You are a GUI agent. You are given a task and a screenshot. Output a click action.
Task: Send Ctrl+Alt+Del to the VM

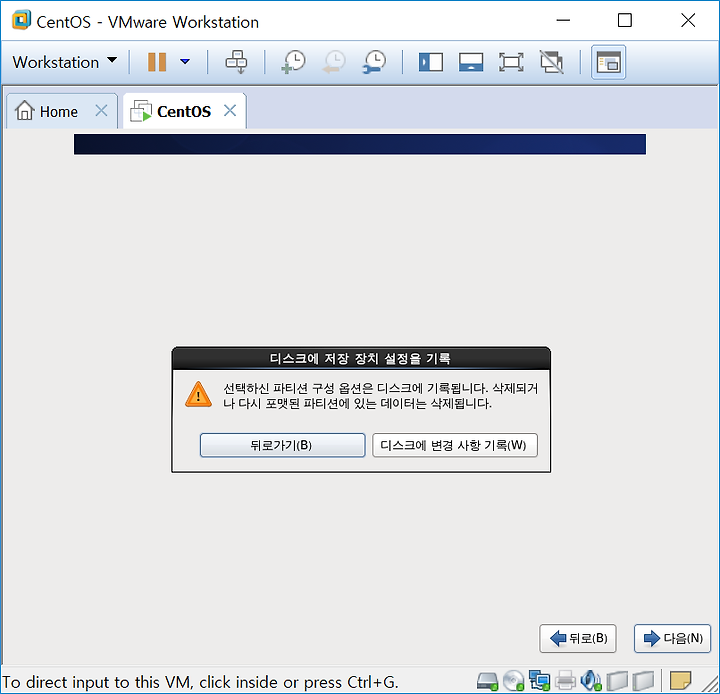[x=236, y=62]
